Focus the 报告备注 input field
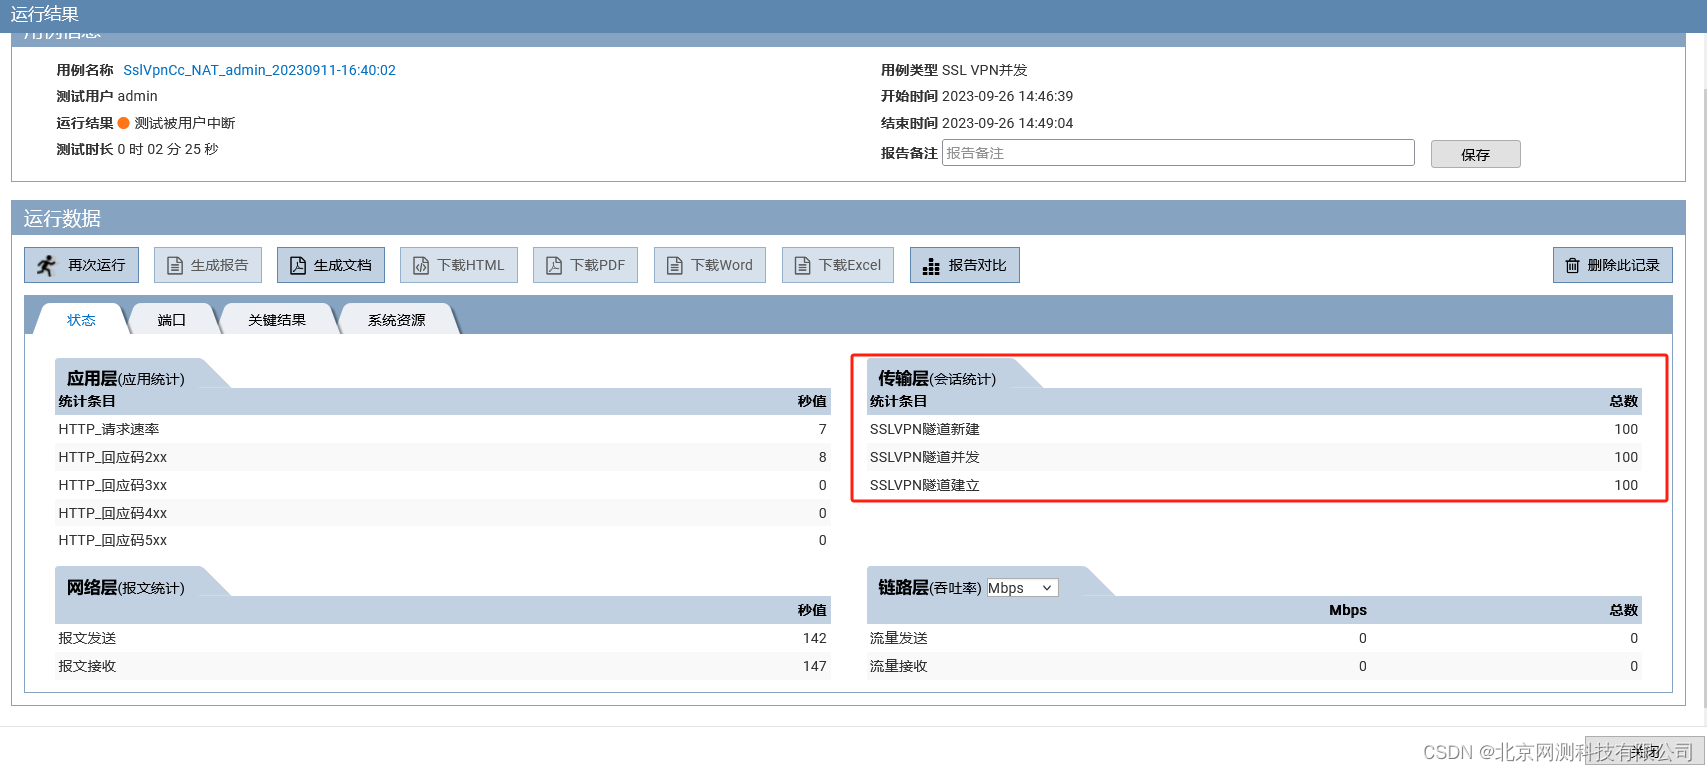The height and width of the screenshot is (771, 1707). (1178, 153)
